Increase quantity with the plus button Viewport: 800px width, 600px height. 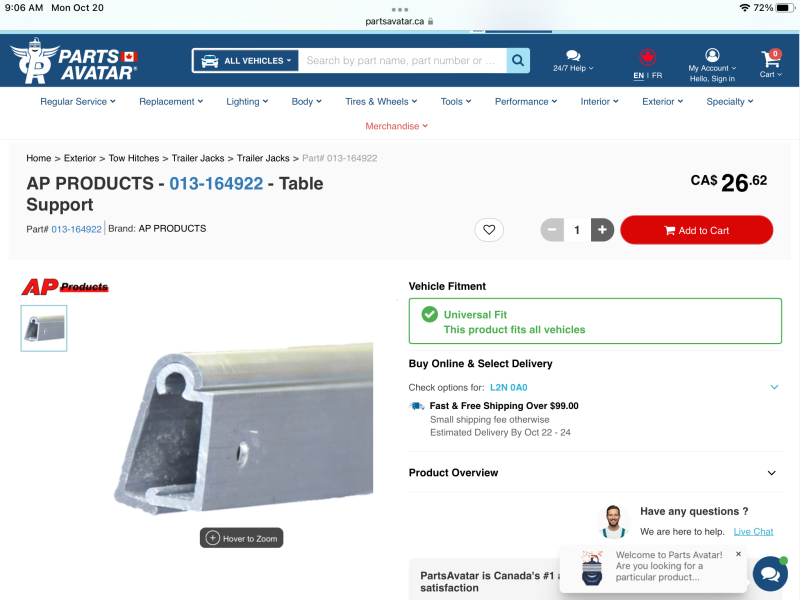pyautogui.click(x=602, y=230)
